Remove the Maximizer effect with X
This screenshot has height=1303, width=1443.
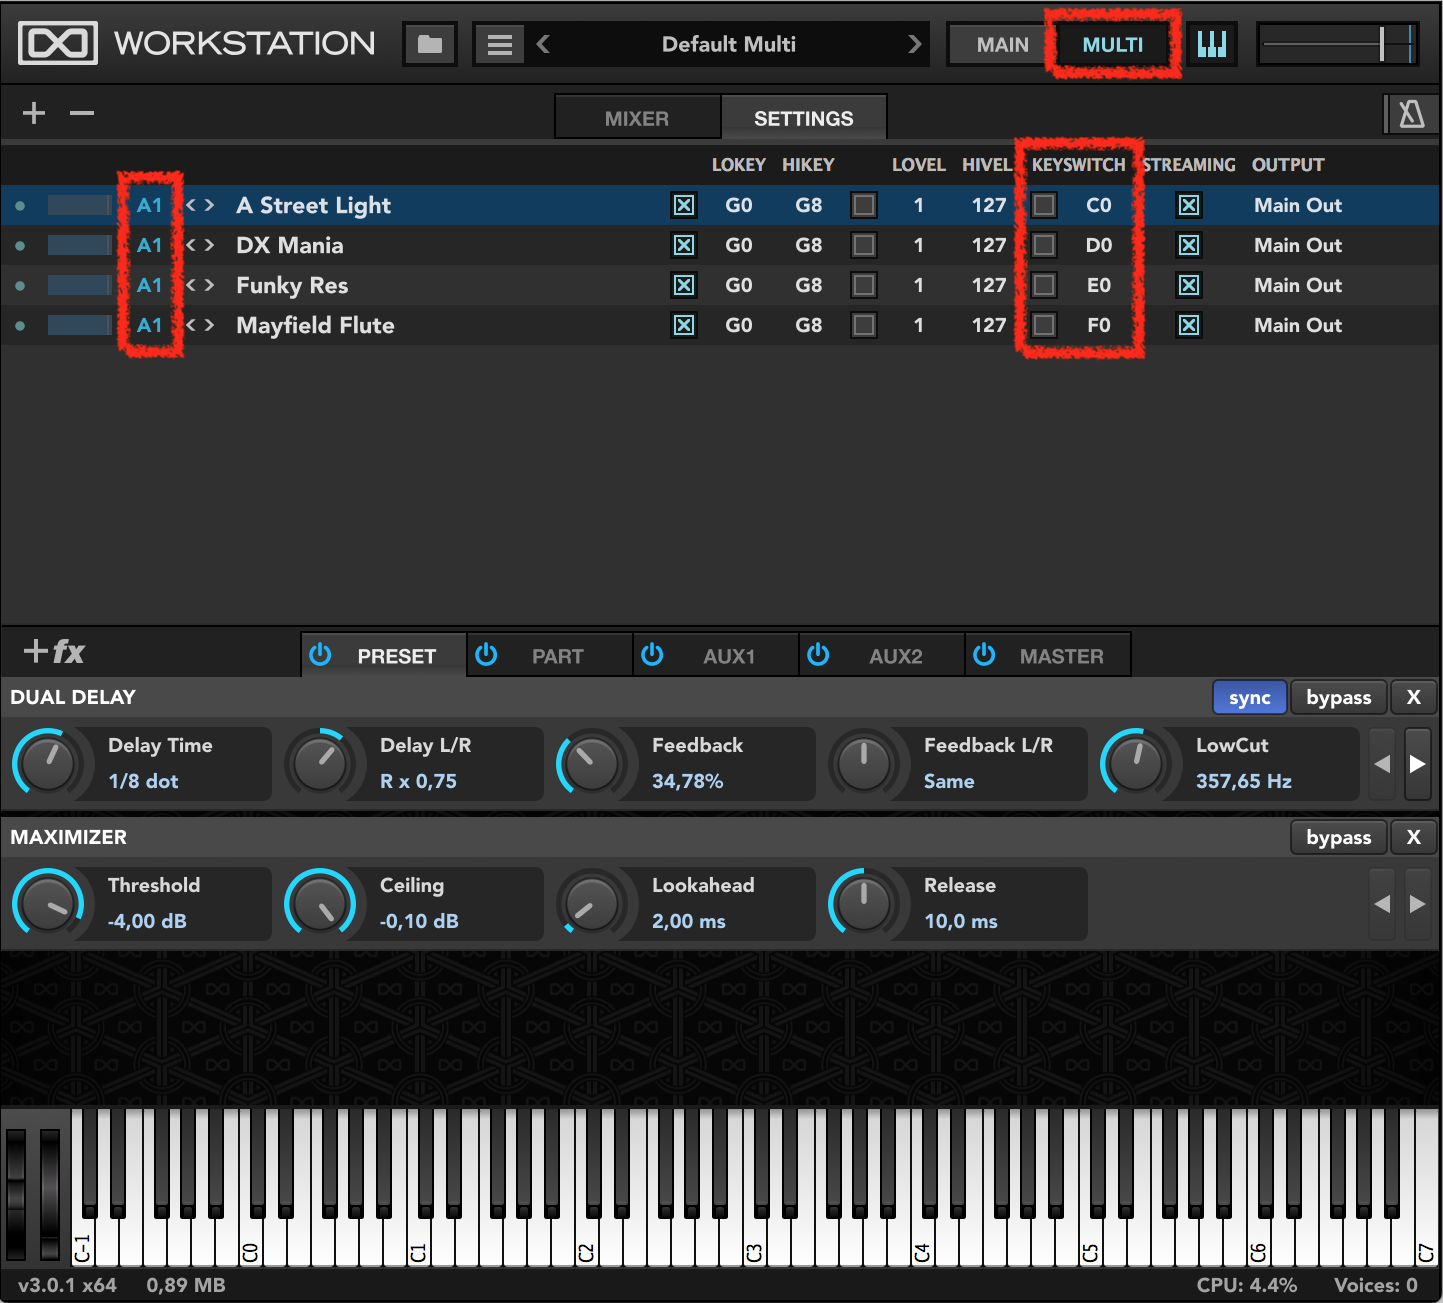(1413, 837)
